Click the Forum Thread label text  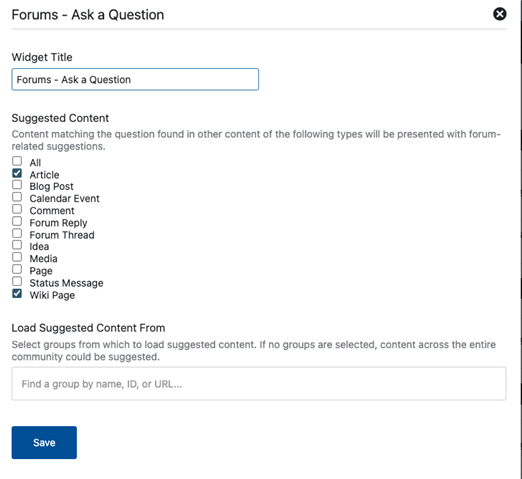pos(62,235)
